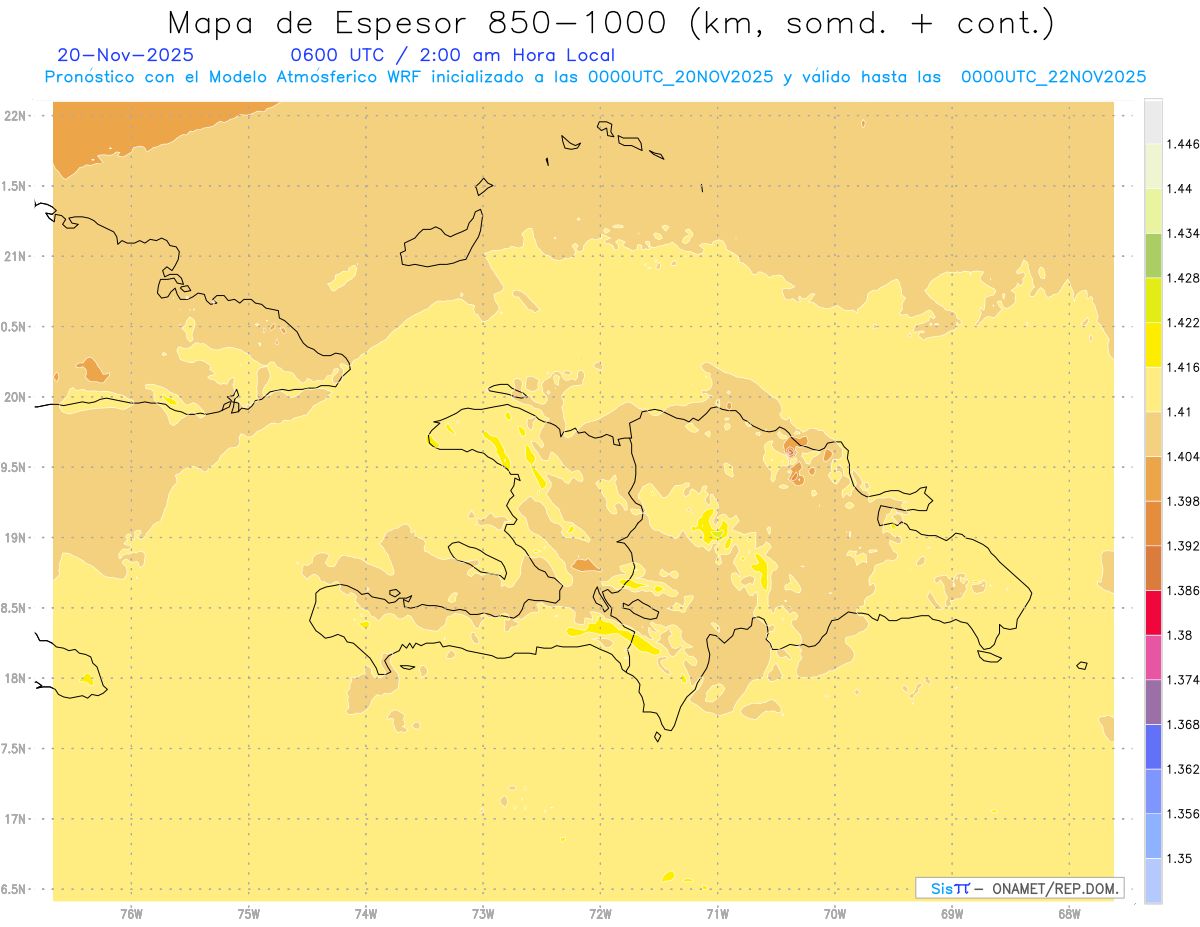
Task: Click the legend value '1.386'
Action: point(1184,590)
